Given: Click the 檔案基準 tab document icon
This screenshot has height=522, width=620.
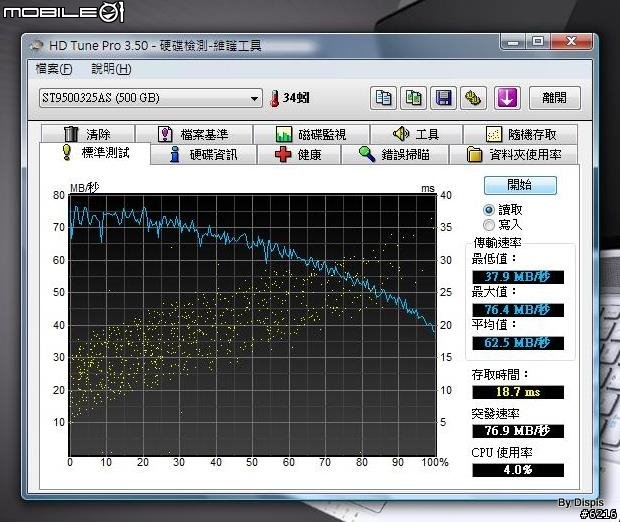Looking at the screenshot, I should (x=165, y=134).
